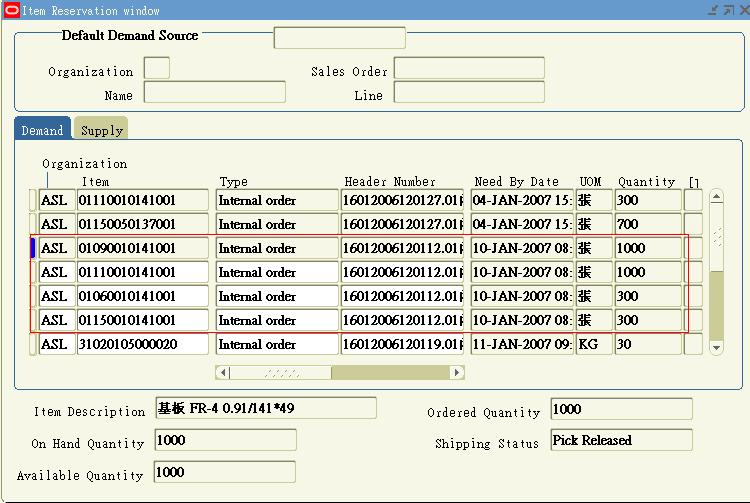Click the On Hand Quantity field
750x503 pixels.
(x=226, y=440)
